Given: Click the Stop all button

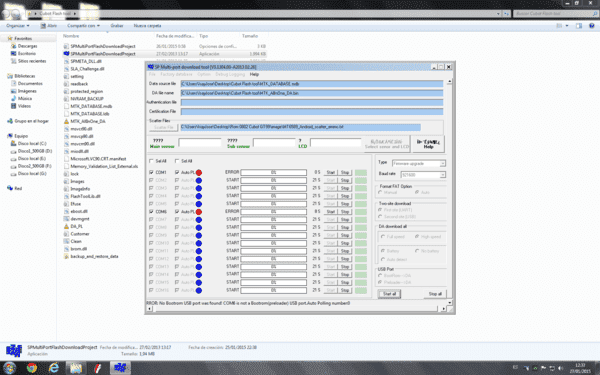Looking at the screenshot, I should (x=435, y=294).
